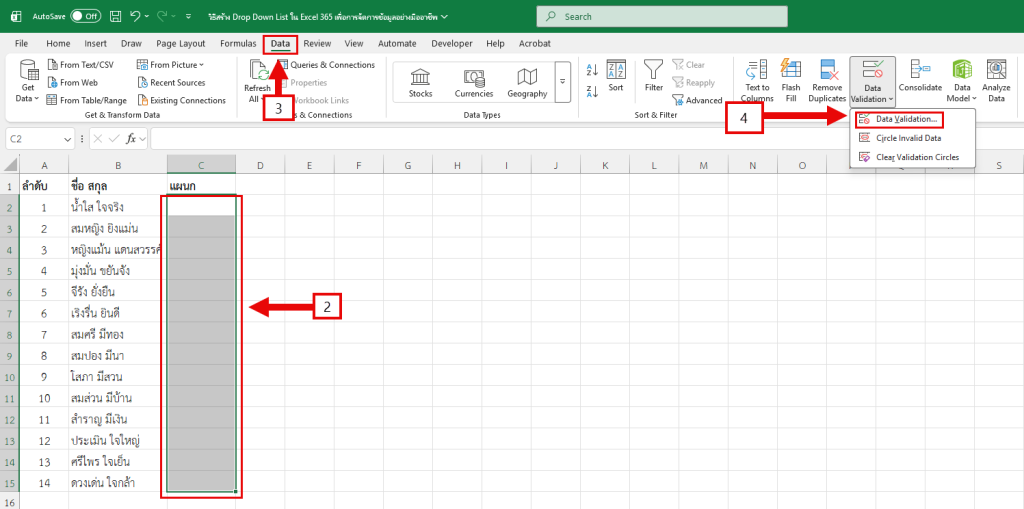Switch to the Page Layout tab
The width and height of the screenshot is (1024, 509).
(180, 44)
